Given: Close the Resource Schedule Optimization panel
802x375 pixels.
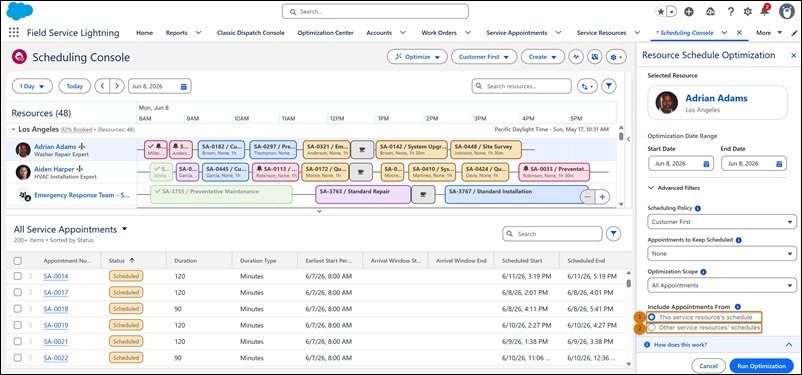Looking at the screenshot, I should 793,55.
